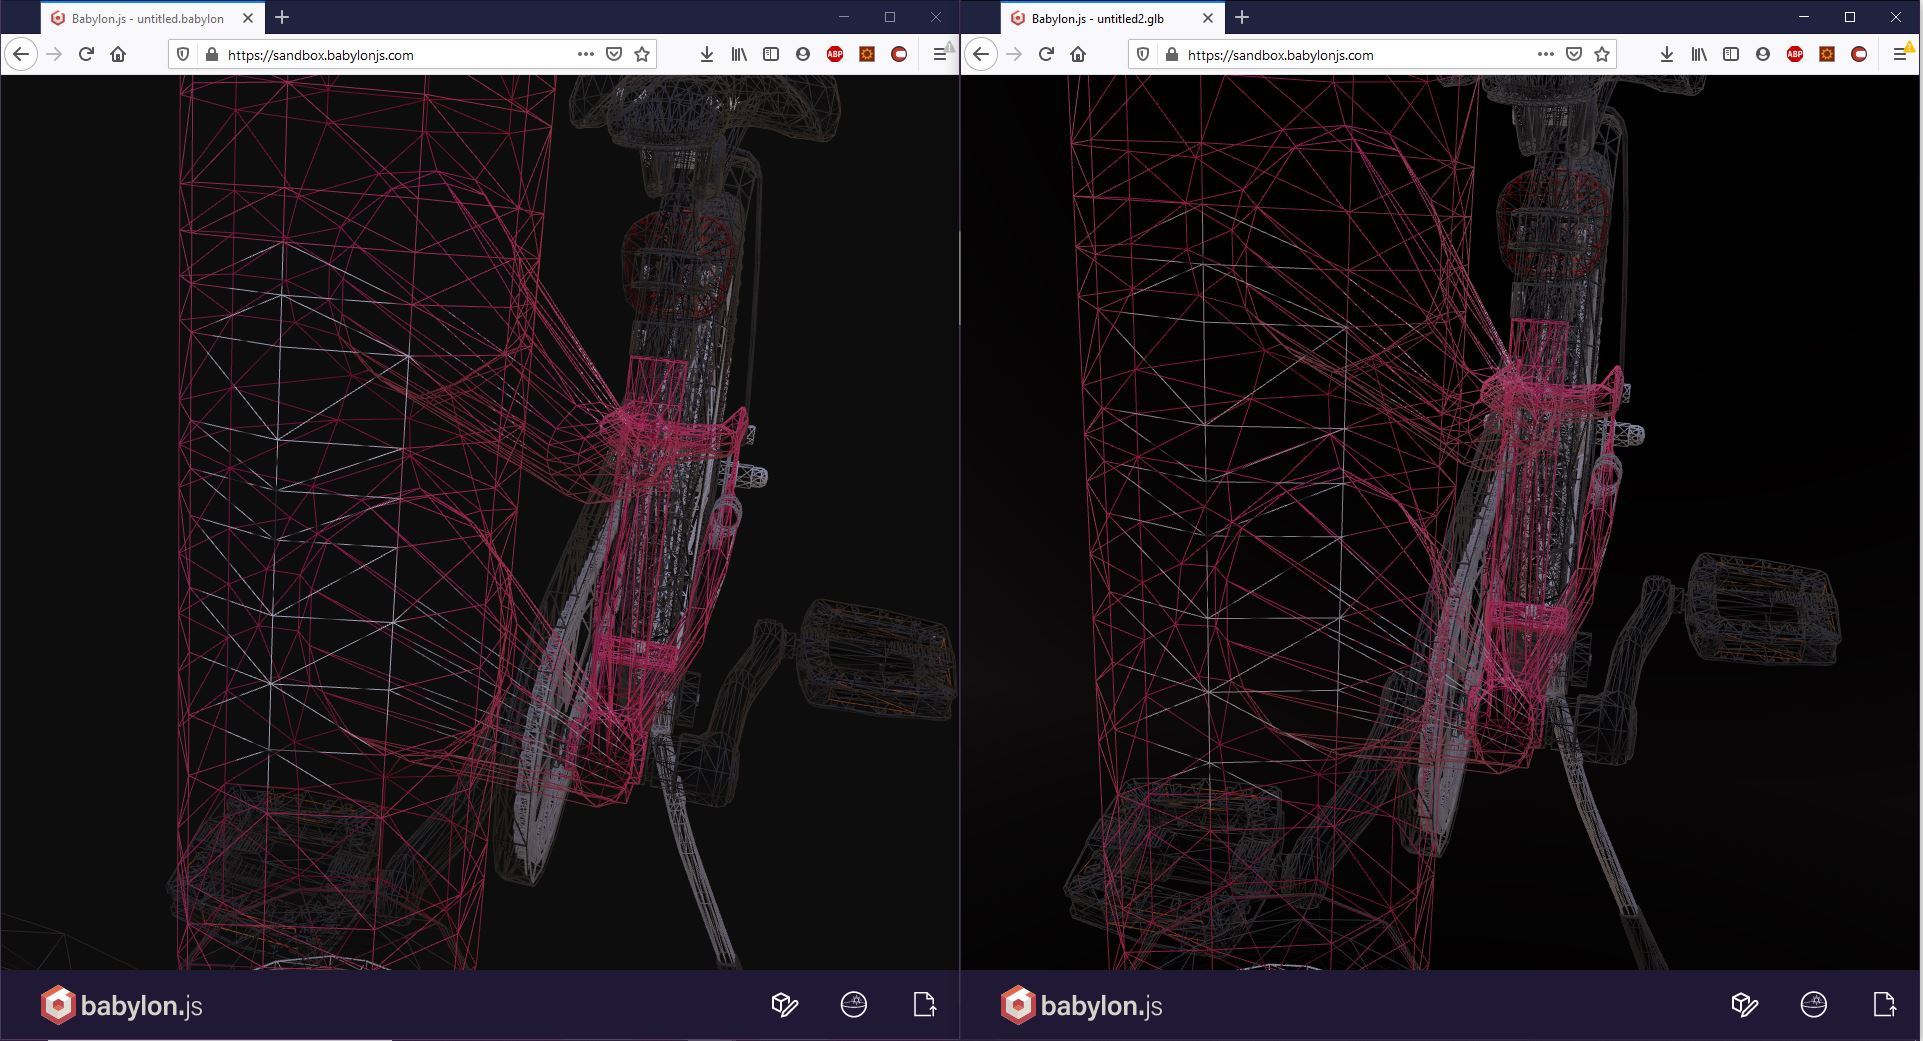Open Firefox hamburger menu in untitled.babylon window
This screenshot has width=1923, height=1041.
point(939,55)
